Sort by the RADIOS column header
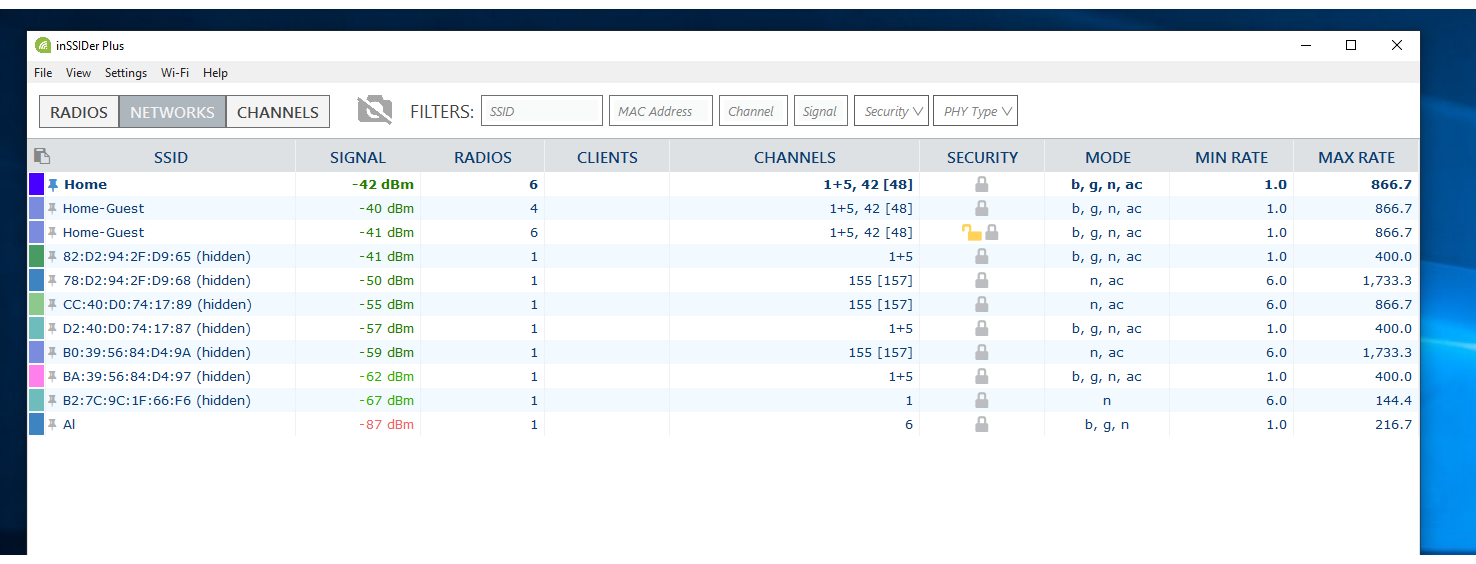 pyautogui.click(x=483, y=157)
